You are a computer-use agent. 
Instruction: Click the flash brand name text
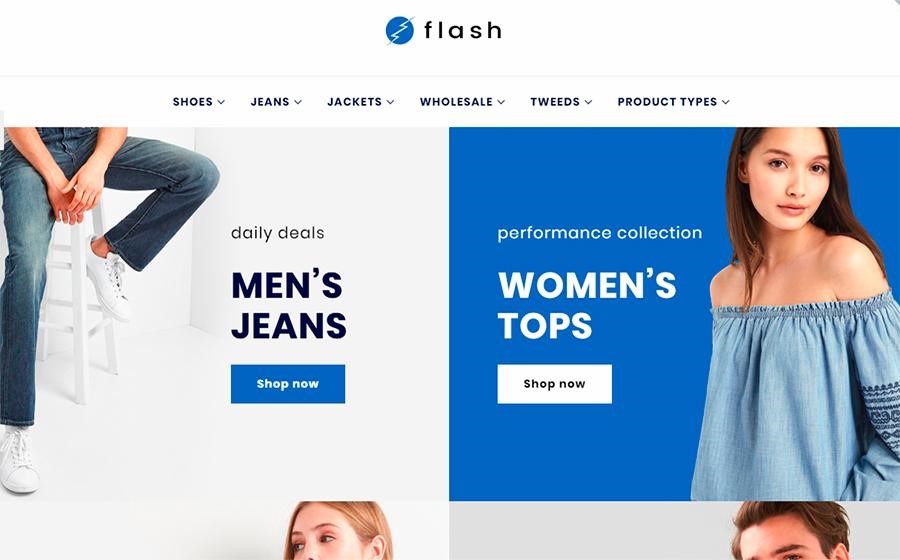pos(463,30)
